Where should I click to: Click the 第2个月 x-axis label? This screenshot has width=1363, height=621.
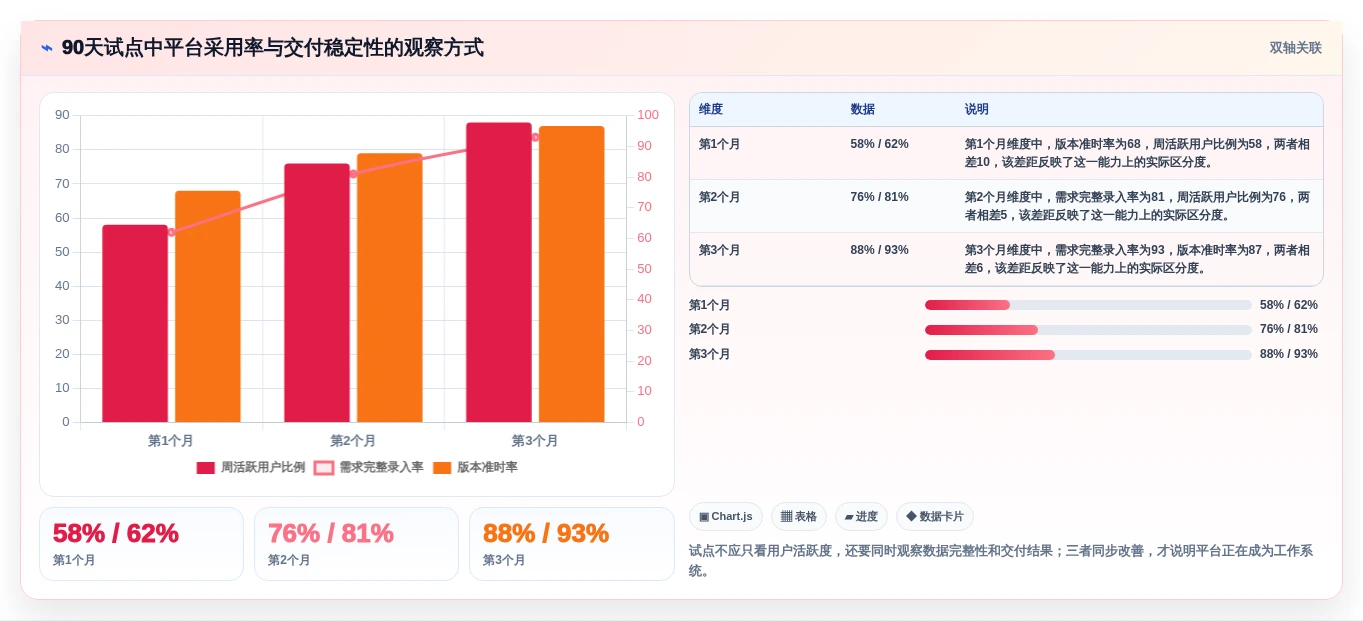353,440
